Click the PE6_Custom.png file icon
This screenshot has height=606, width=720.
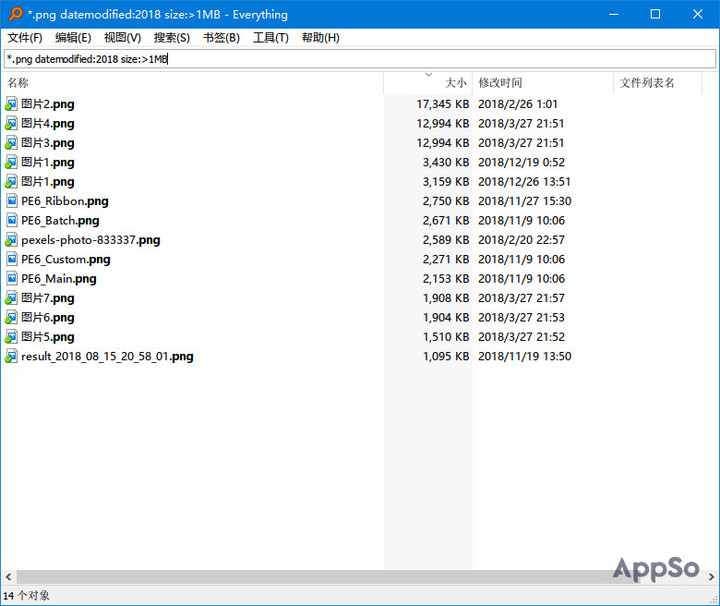[x=11, y=259]
